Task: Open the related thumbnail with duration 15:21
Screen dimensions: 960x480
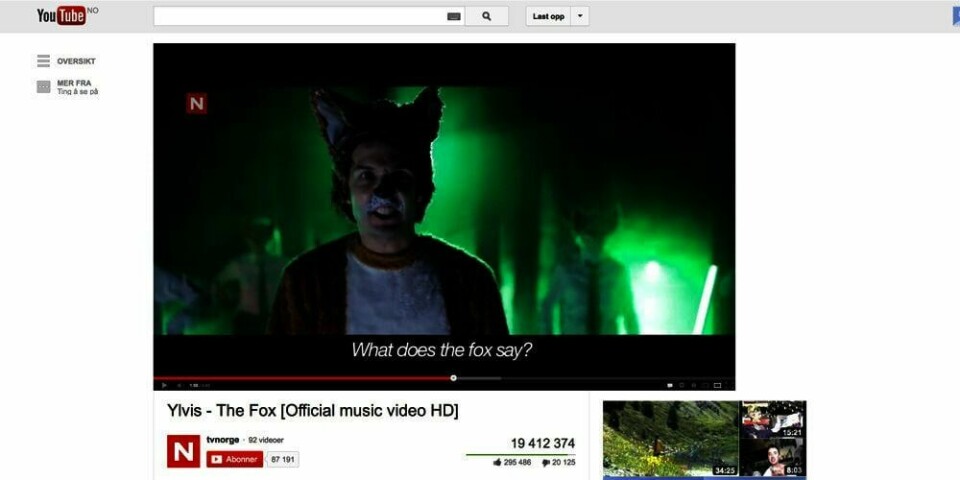Action: pyautogui.click(x=773, y=419)
